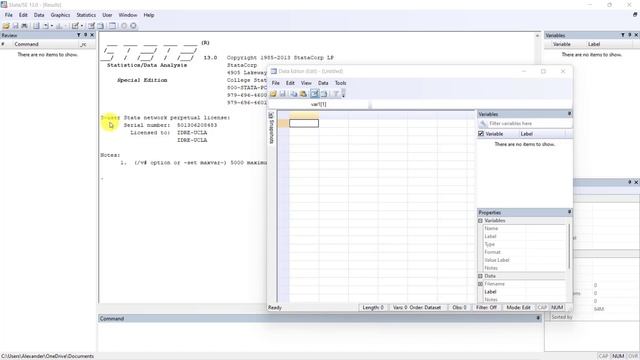
Task: Open the Help menu
Action: coord(149,15)
